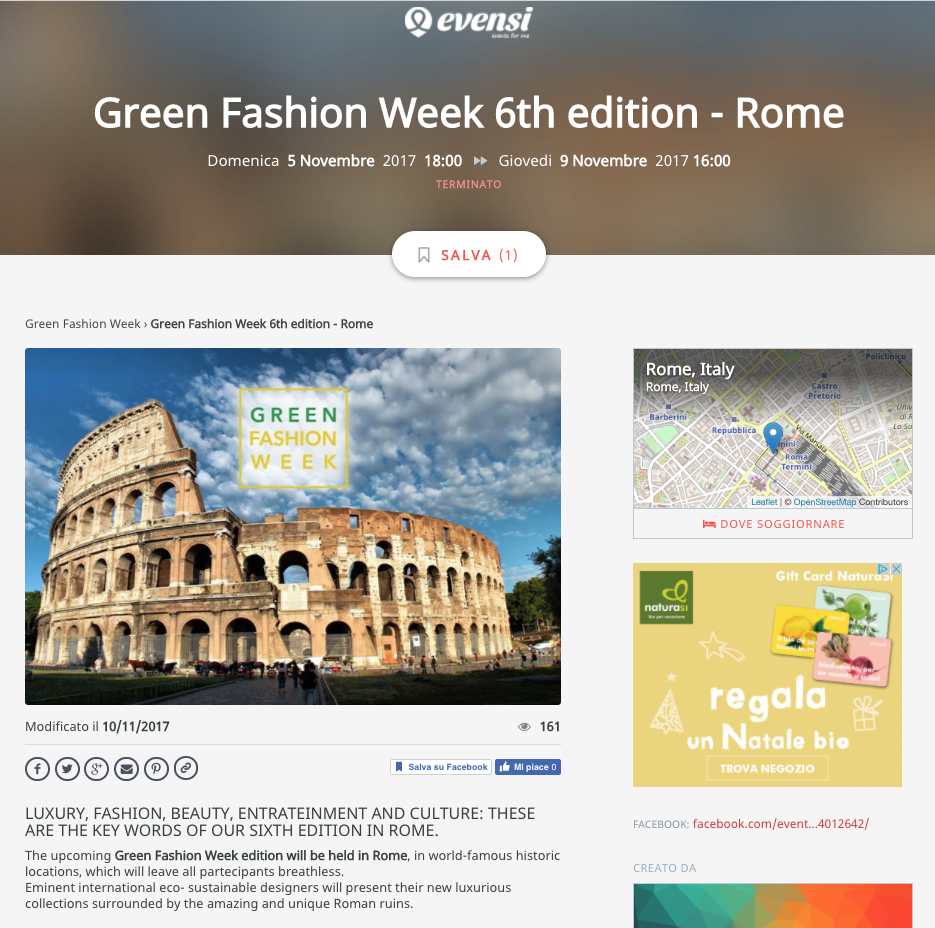The height and width of the screenshot is (928, 935).
Task: Pin event with Pinterest icon
Action: [x=156, y=768]
